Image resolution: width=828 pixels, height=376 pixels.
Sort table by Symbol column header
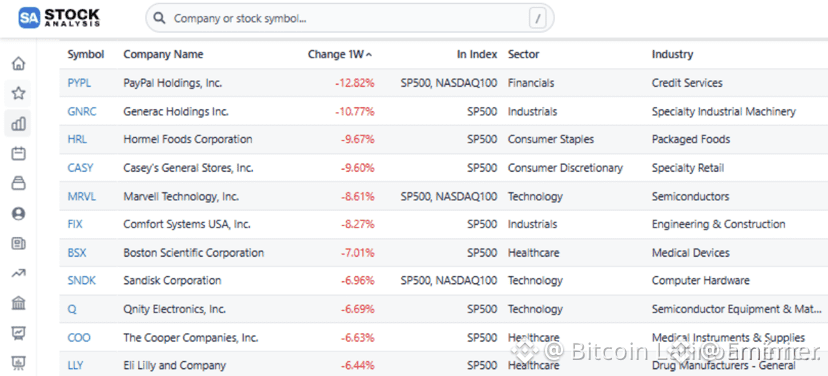click(86, 54)
